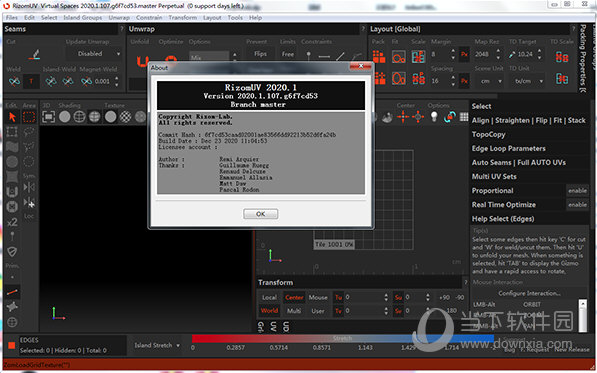
Task: Select the checker Texture sphere icon
Action: tap(126, 117)
